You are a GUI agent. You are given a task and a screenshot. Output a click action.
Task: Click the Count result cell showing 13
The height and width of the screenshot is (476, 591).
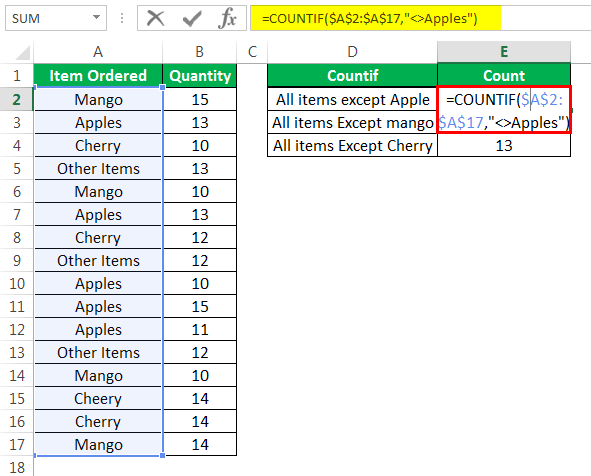tap(504, 145)
